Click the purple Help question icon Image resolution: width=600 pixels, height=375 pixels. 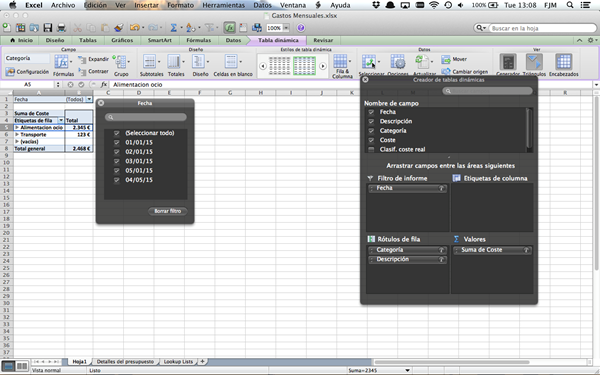(x=301, y=28)
